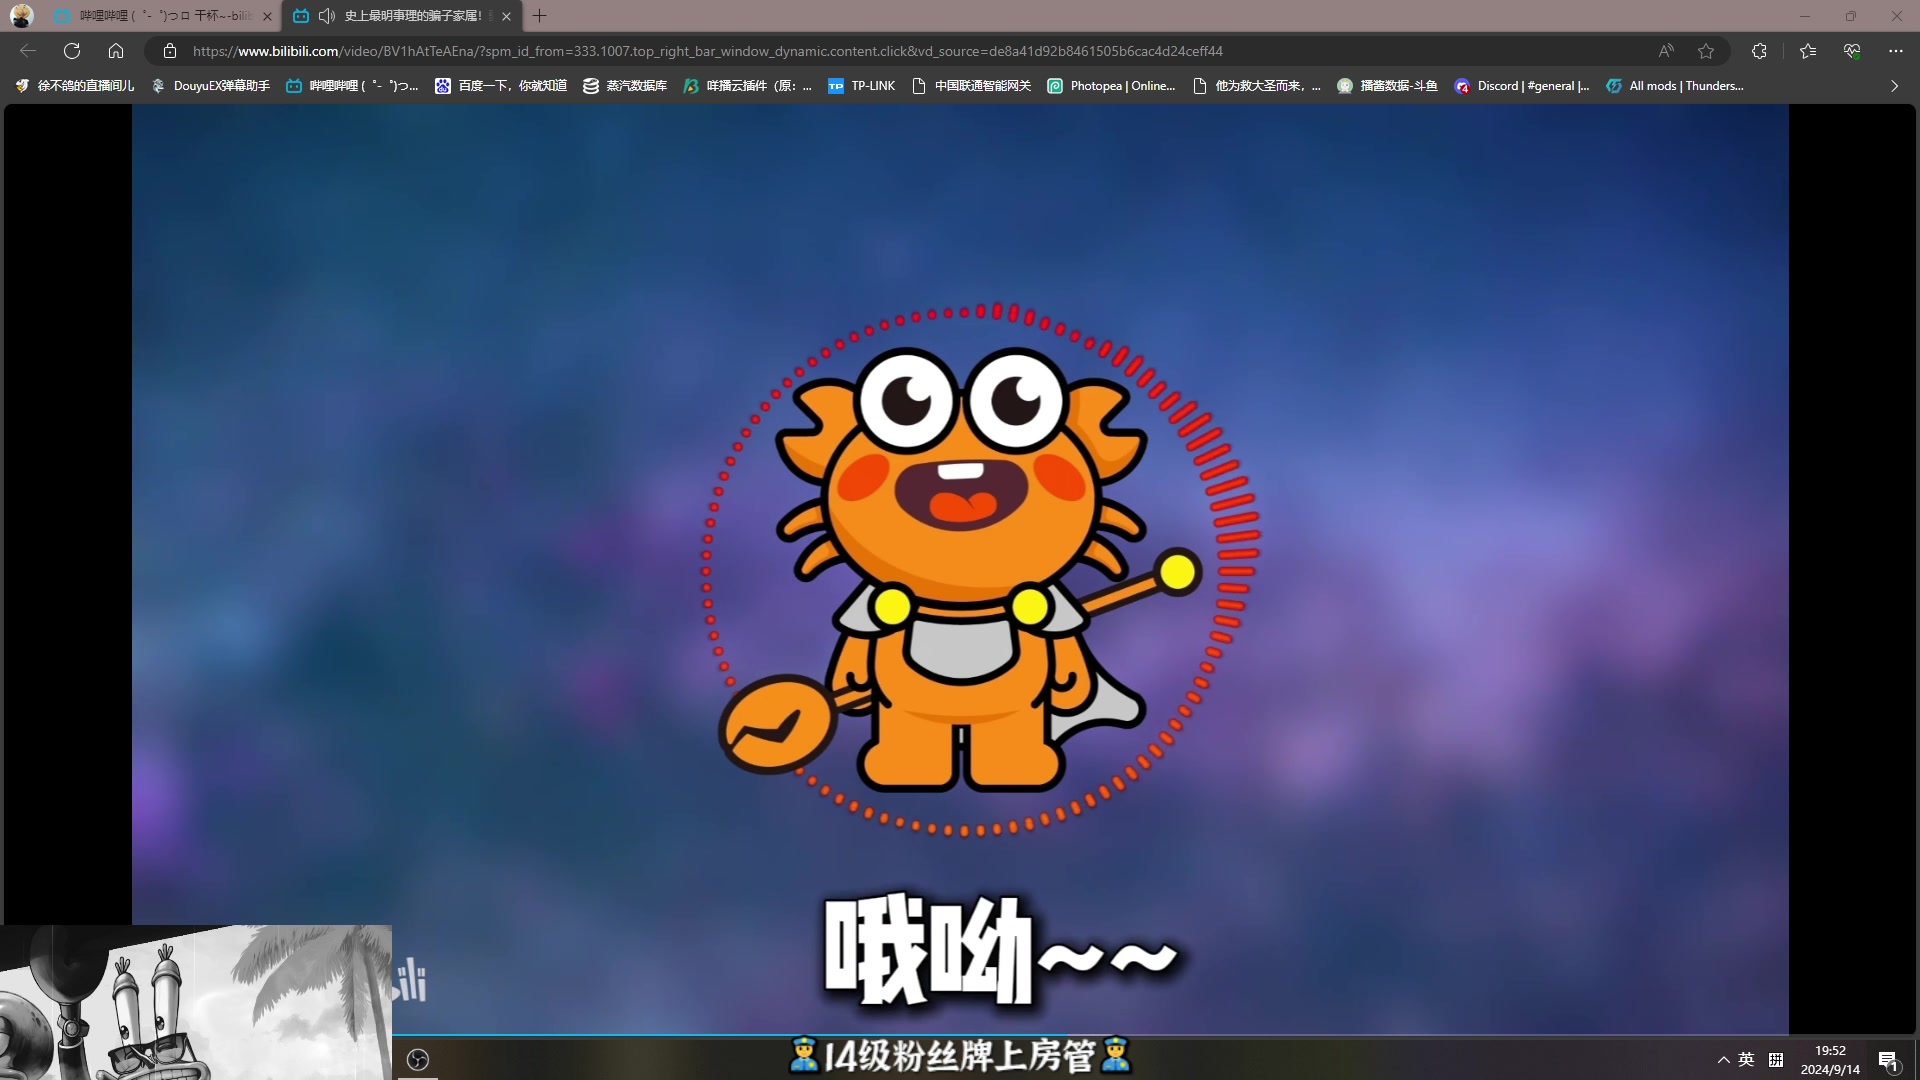
Task: Open the DouyuEX弹幕助手 bookmark
Action: (x=211, y=86)
